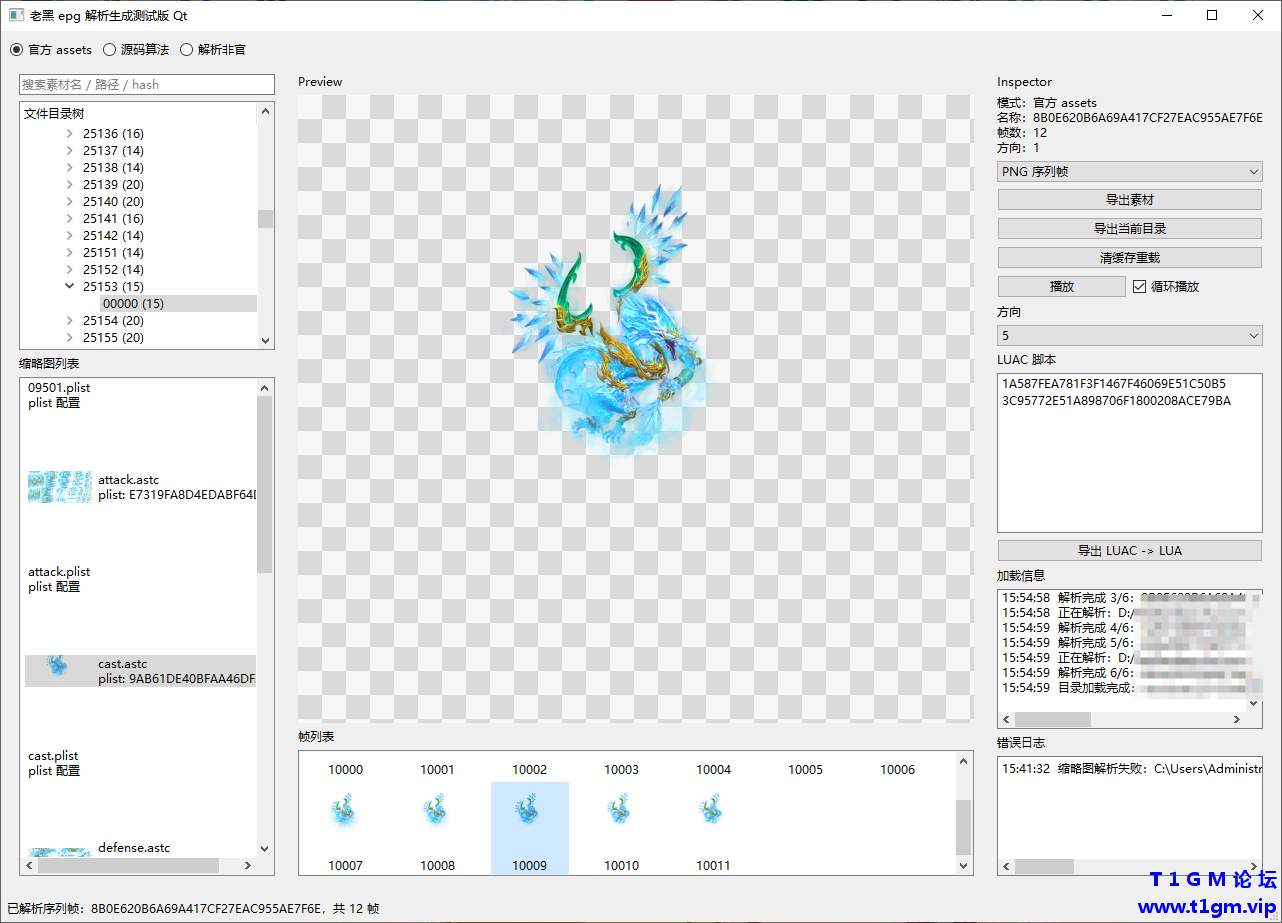Click the 播放 playback button
Screen dimensions: 1282x923
[x=1061, y=287]
